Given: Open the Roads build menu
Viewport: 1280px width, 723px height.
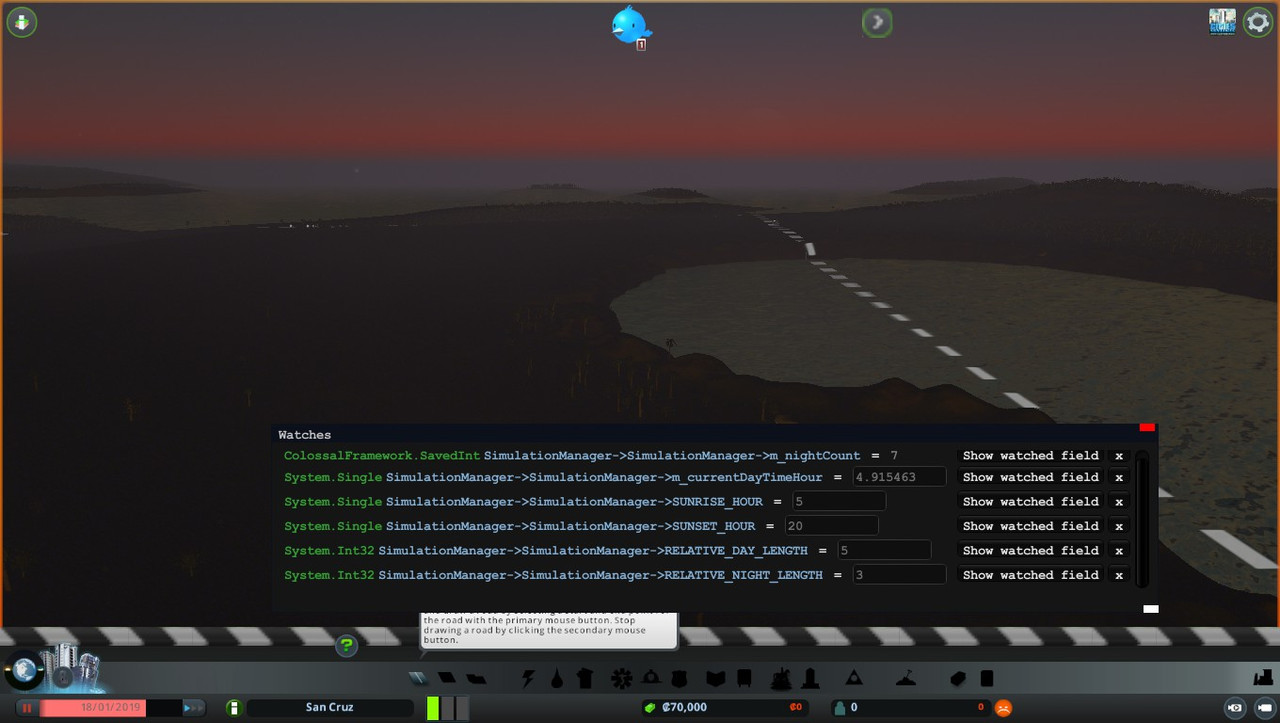Looking at the screenshot, I should (x=418, y=679).
